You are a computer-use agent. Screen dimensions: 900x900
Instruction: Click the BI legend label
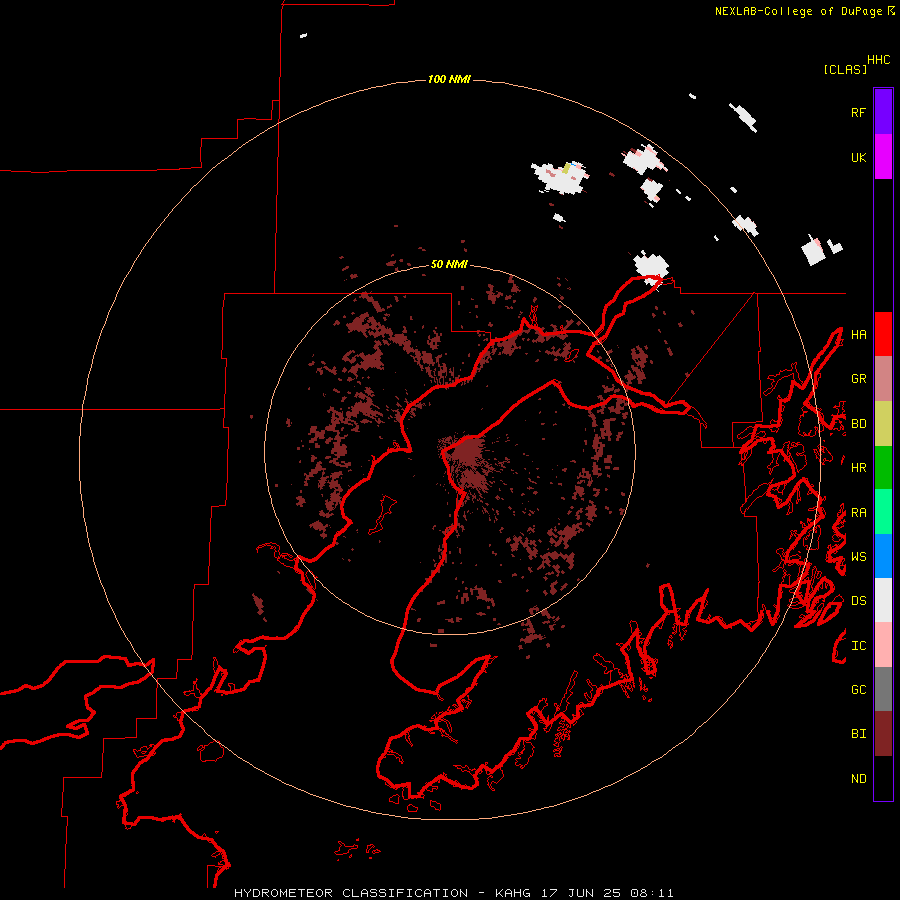coord(858,734)
